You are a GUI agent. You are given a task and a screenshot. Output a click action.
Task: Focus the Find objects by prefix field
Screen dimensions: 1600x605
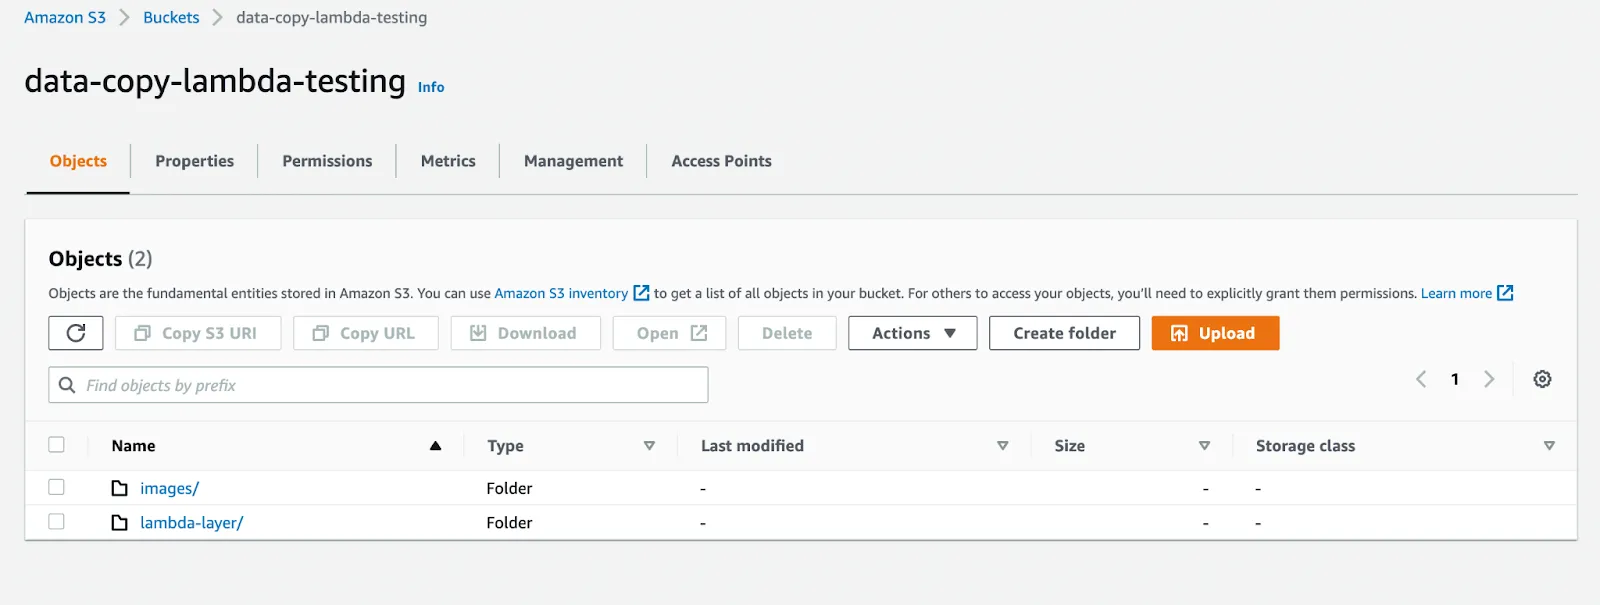[378, 385]
